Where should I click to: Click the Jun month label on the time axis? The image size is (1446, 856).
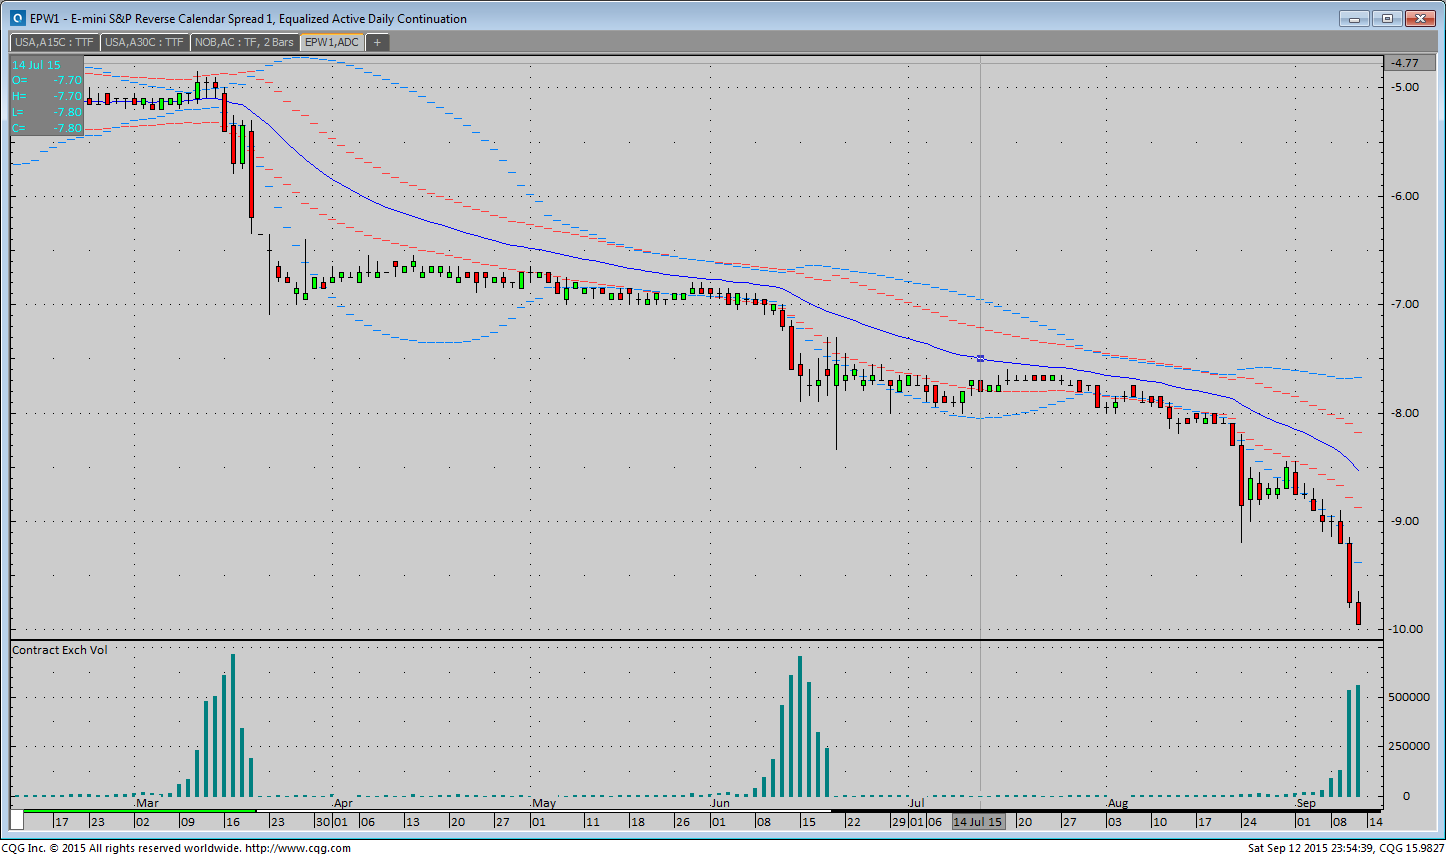click(720, 803)
